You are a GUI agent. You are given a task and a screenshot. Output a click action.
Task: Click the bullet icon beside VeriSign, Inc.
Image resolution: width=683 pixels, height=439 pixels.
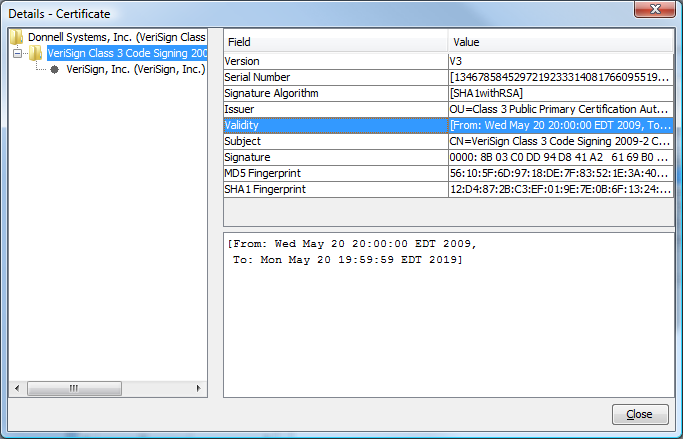tap(55, 70)
